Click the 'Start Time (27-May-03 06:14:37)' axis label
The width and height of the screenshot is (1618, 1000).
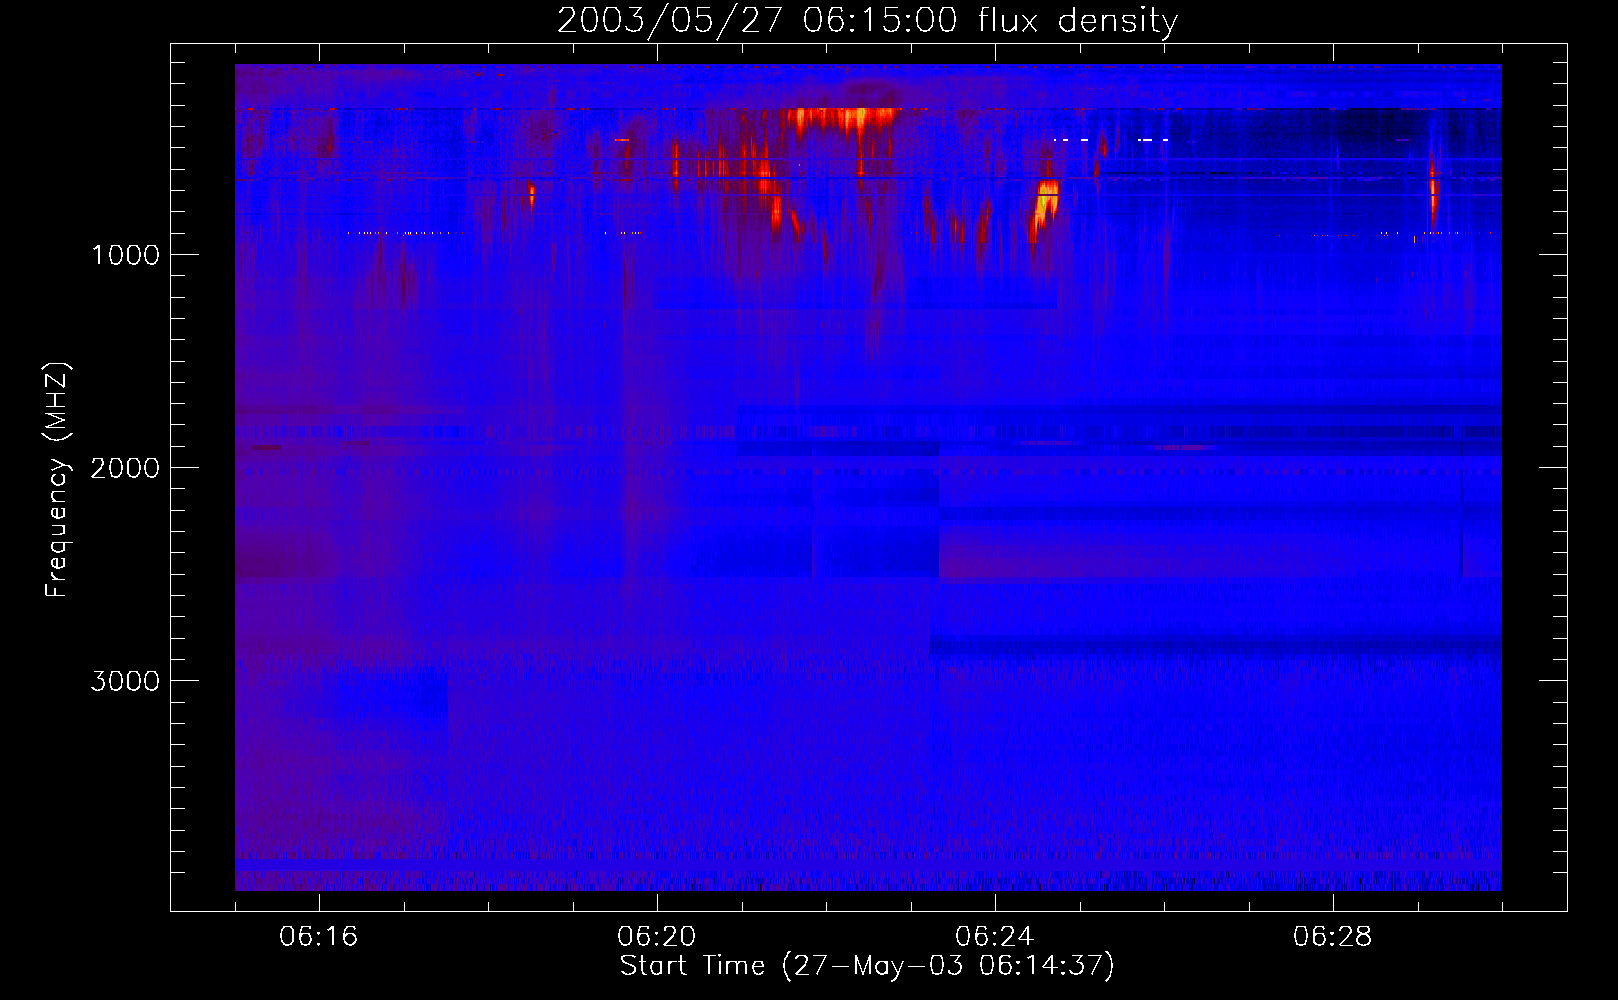pos(867,966)
